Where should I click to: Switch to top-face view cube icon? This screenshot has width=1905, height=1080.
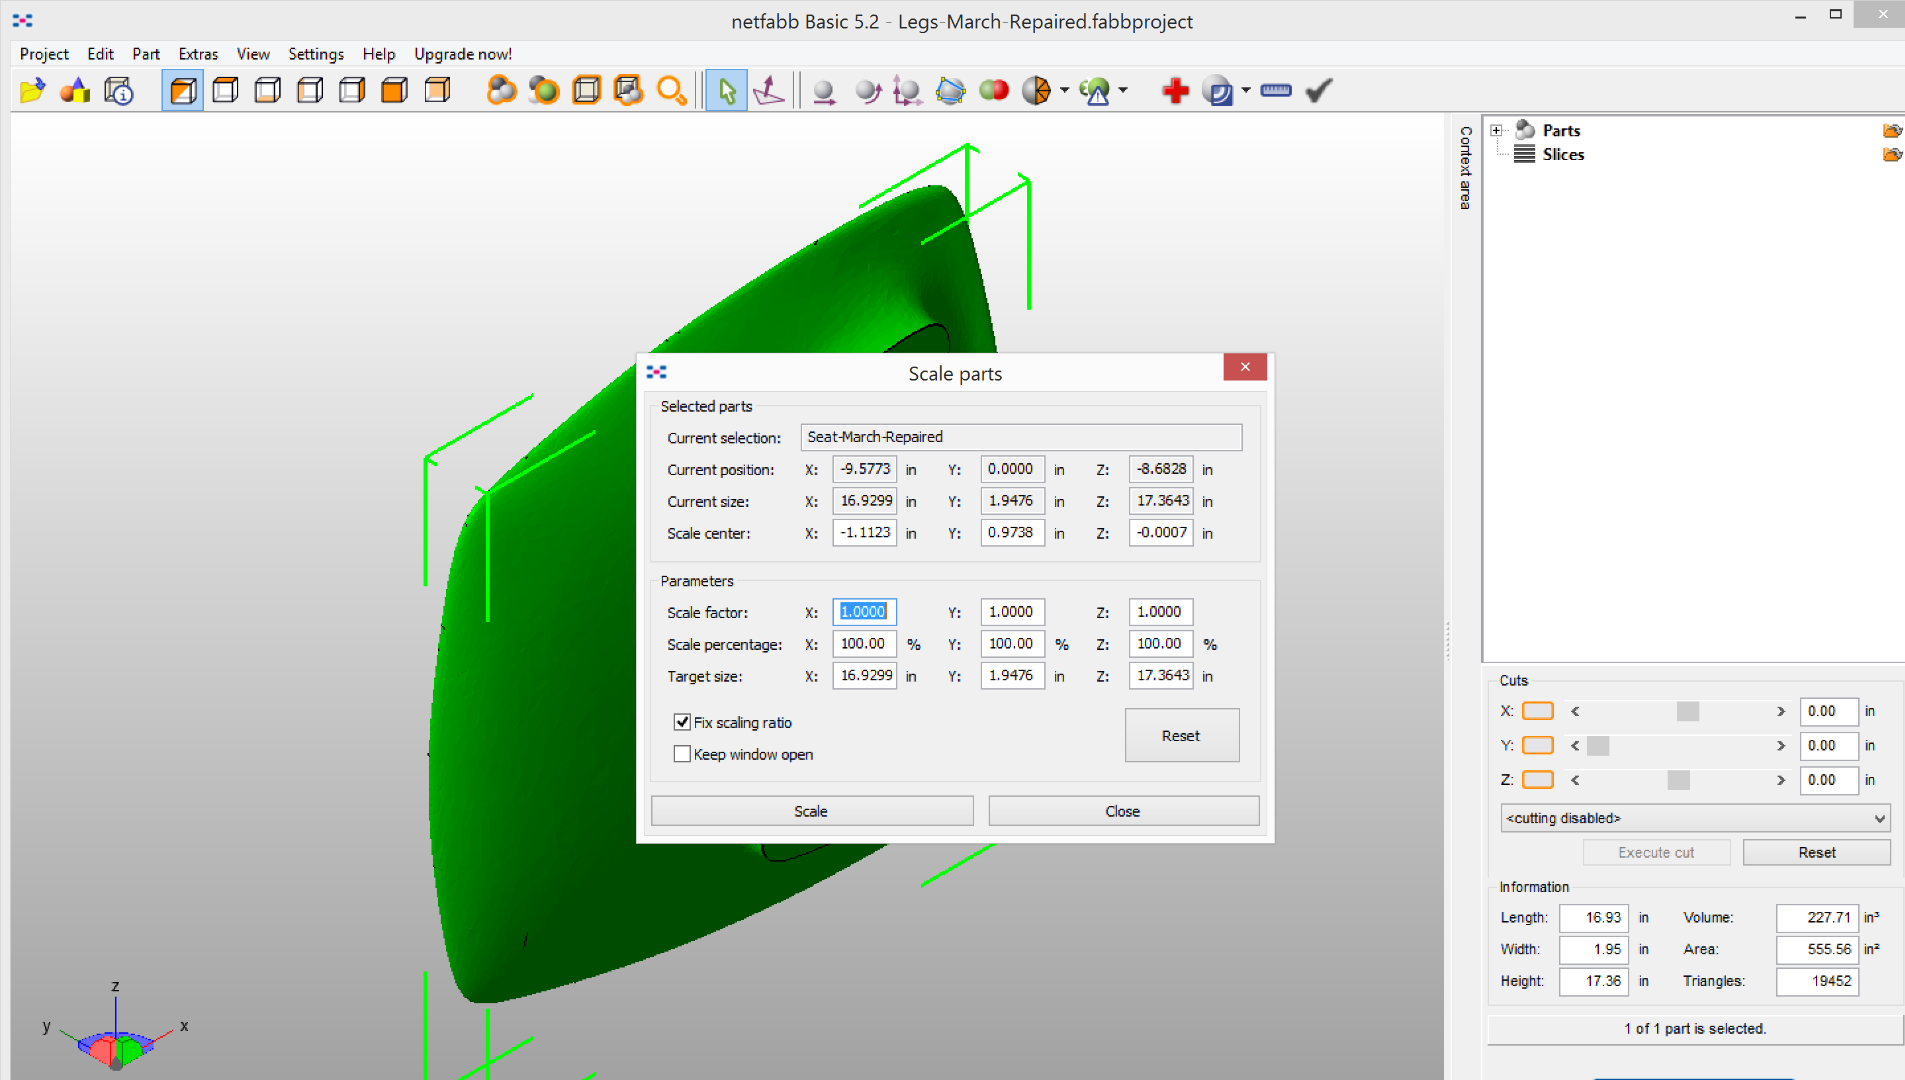click(225, 91)
